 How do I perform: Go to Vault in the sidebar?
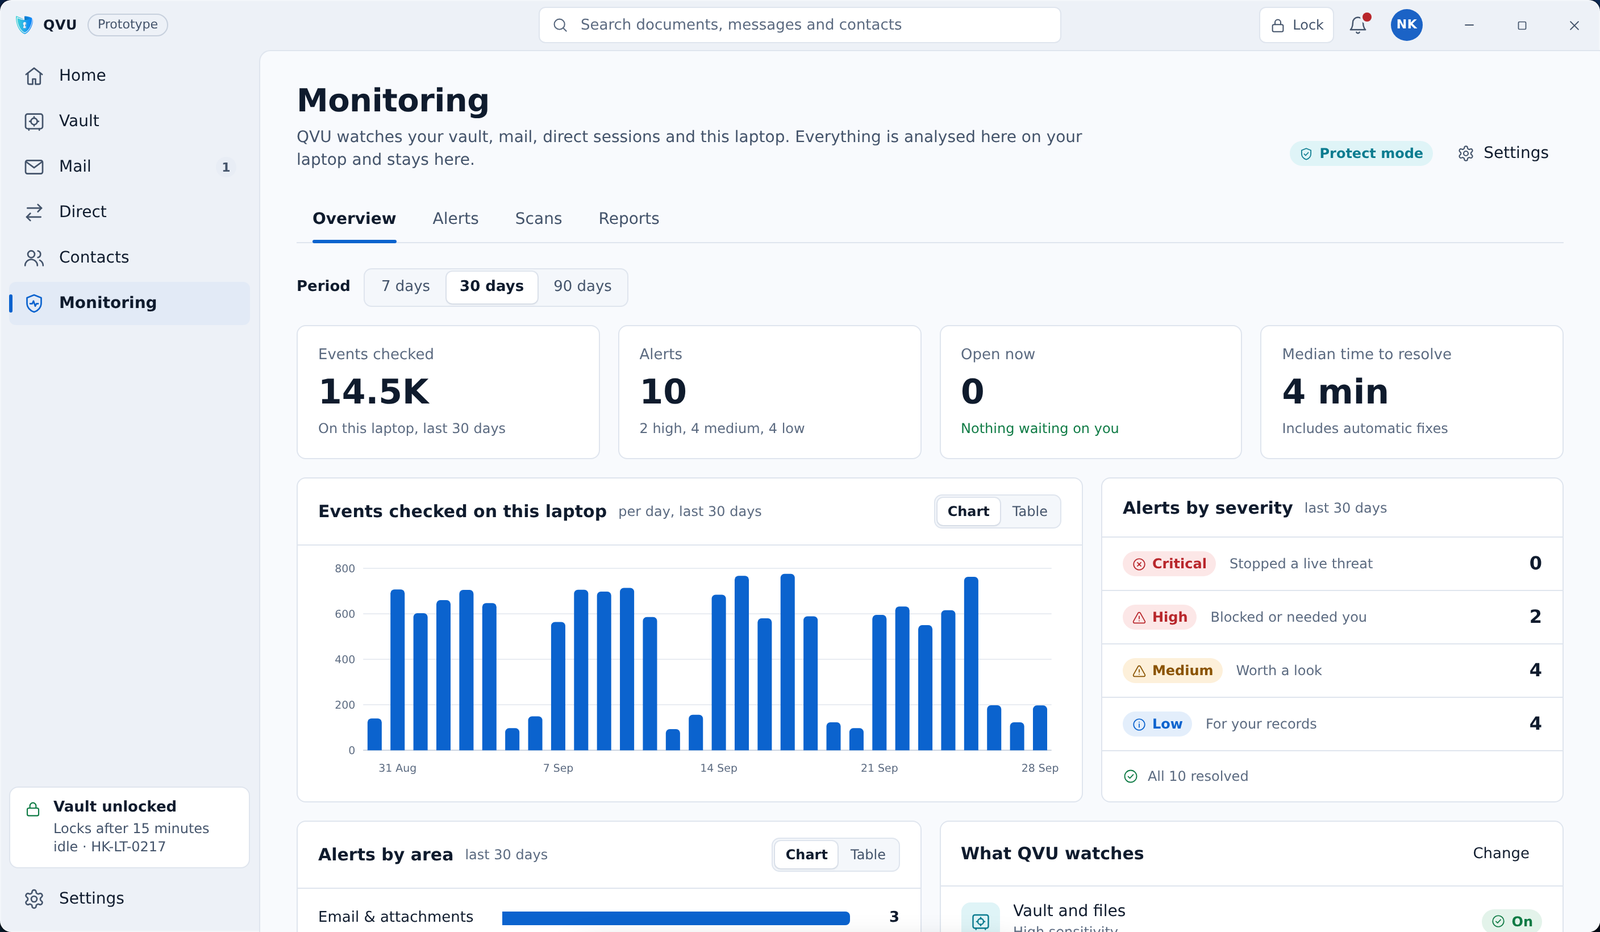pyautogui.click(x=130, y=121)
